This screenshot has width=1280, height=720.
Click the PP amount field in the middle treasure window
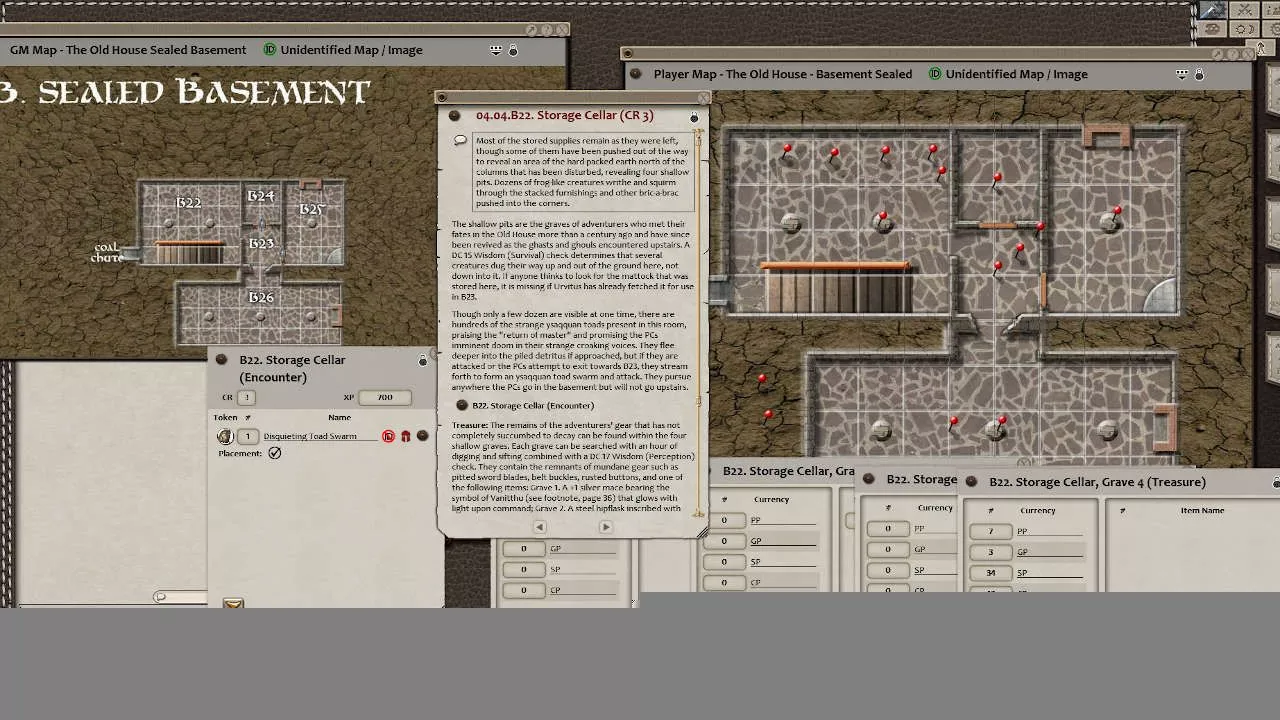click(x=888, y=529)
